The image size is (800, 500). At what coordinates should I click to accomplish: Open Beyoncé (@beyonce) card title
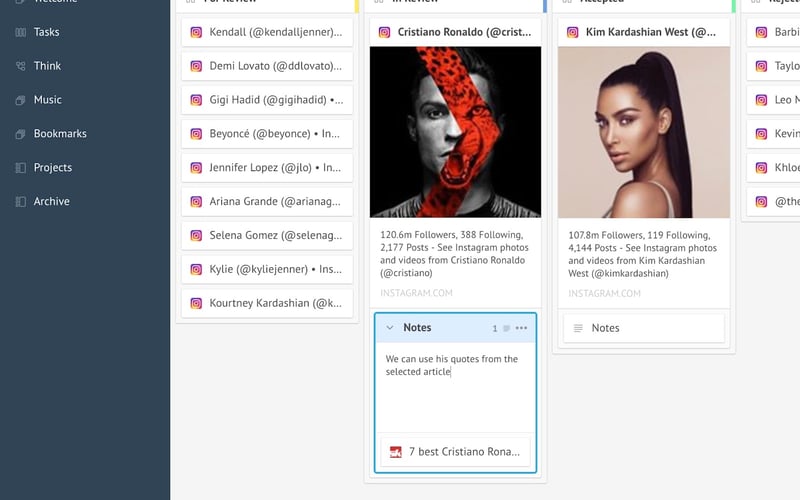(x=274, y=134)
